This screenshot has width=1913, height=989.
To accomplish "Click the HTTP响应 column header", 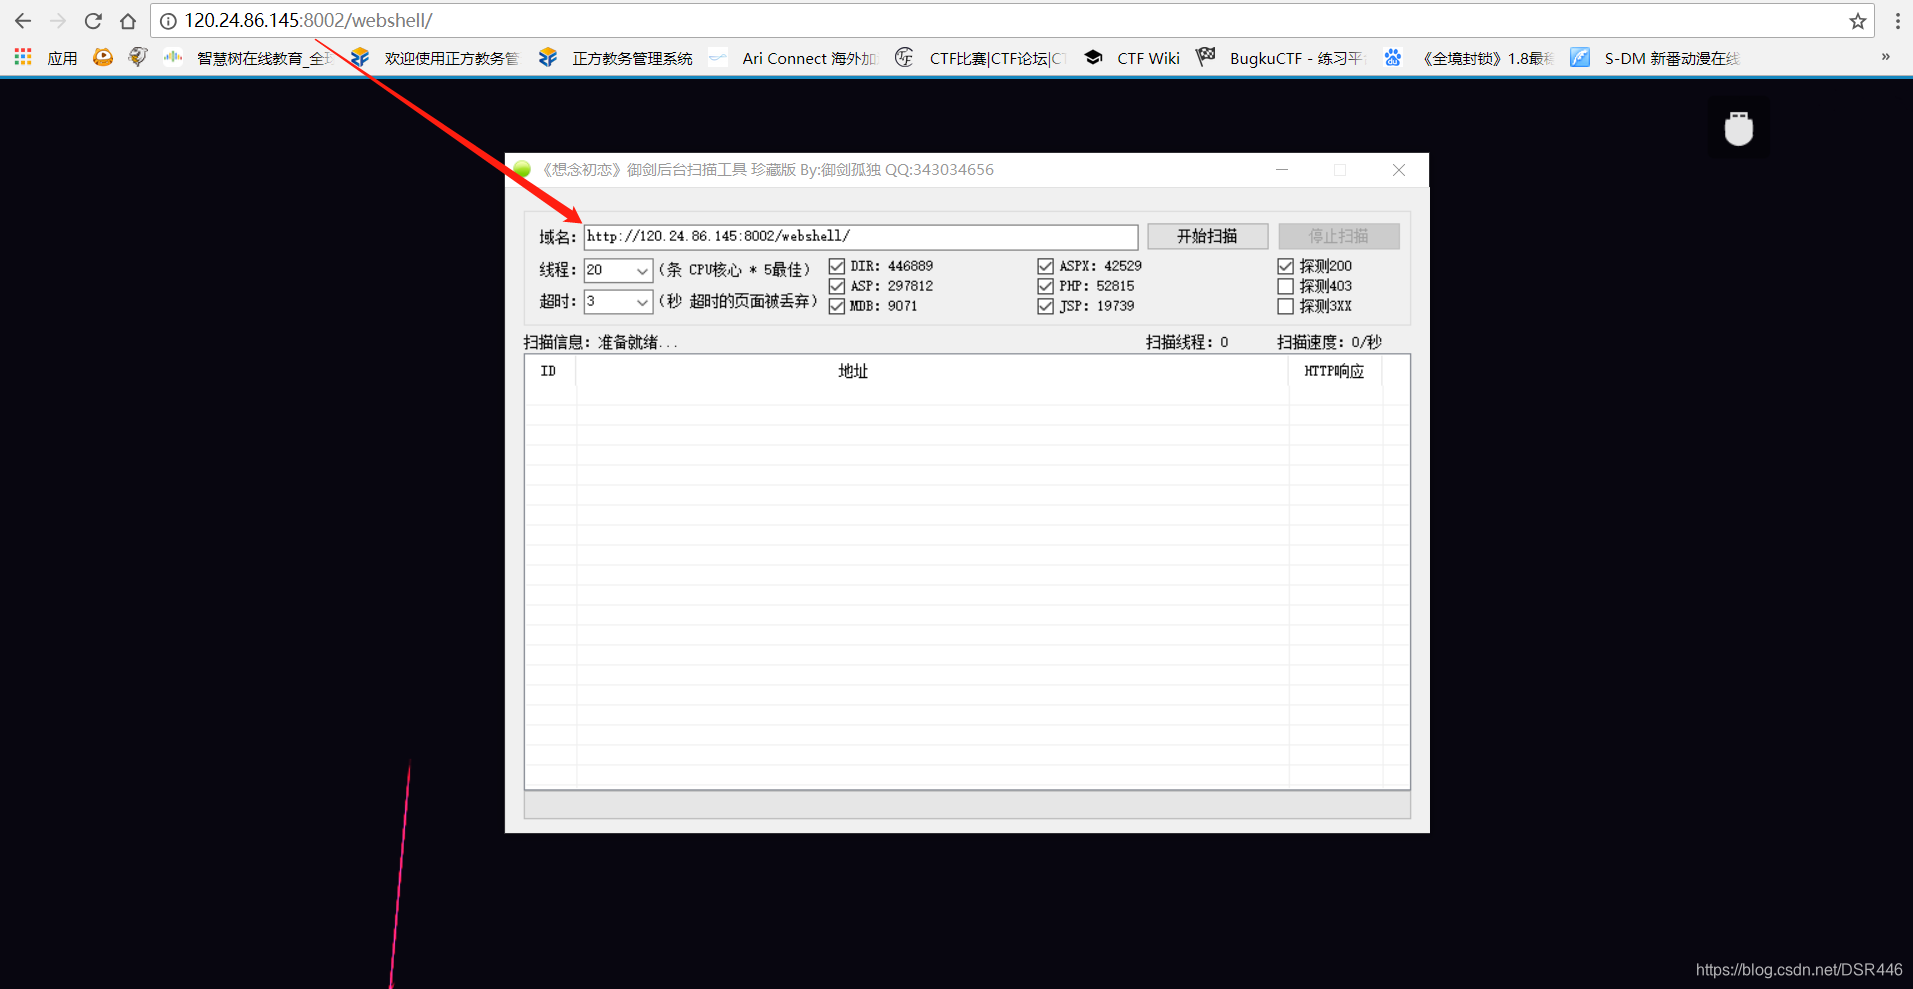I will (1335, 371).
